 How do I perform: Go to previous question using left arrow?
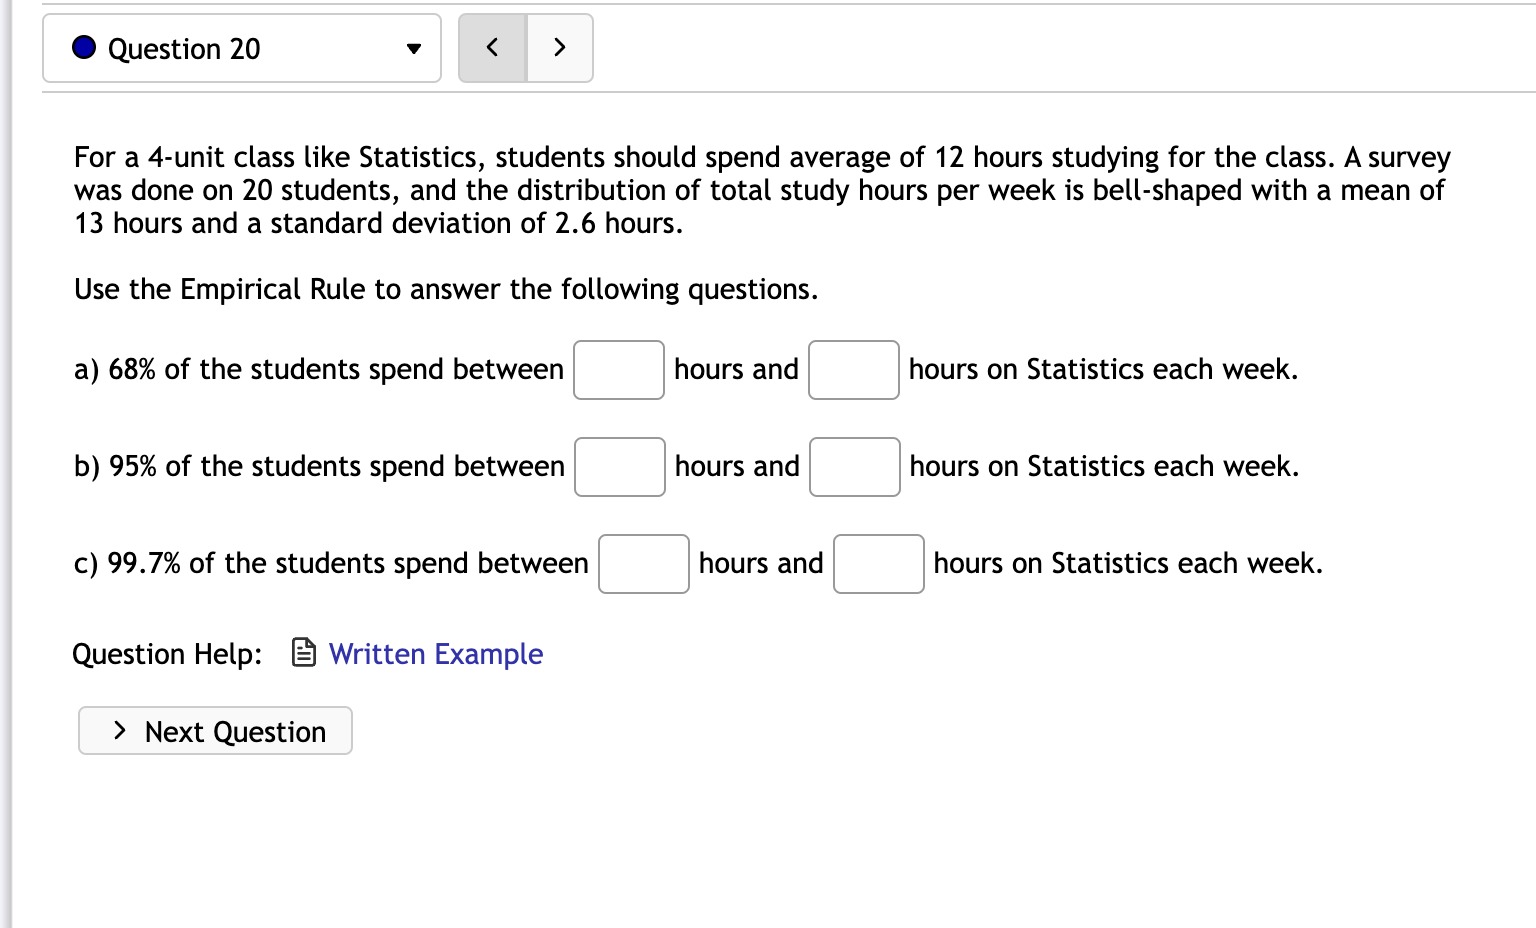[492, 48]
